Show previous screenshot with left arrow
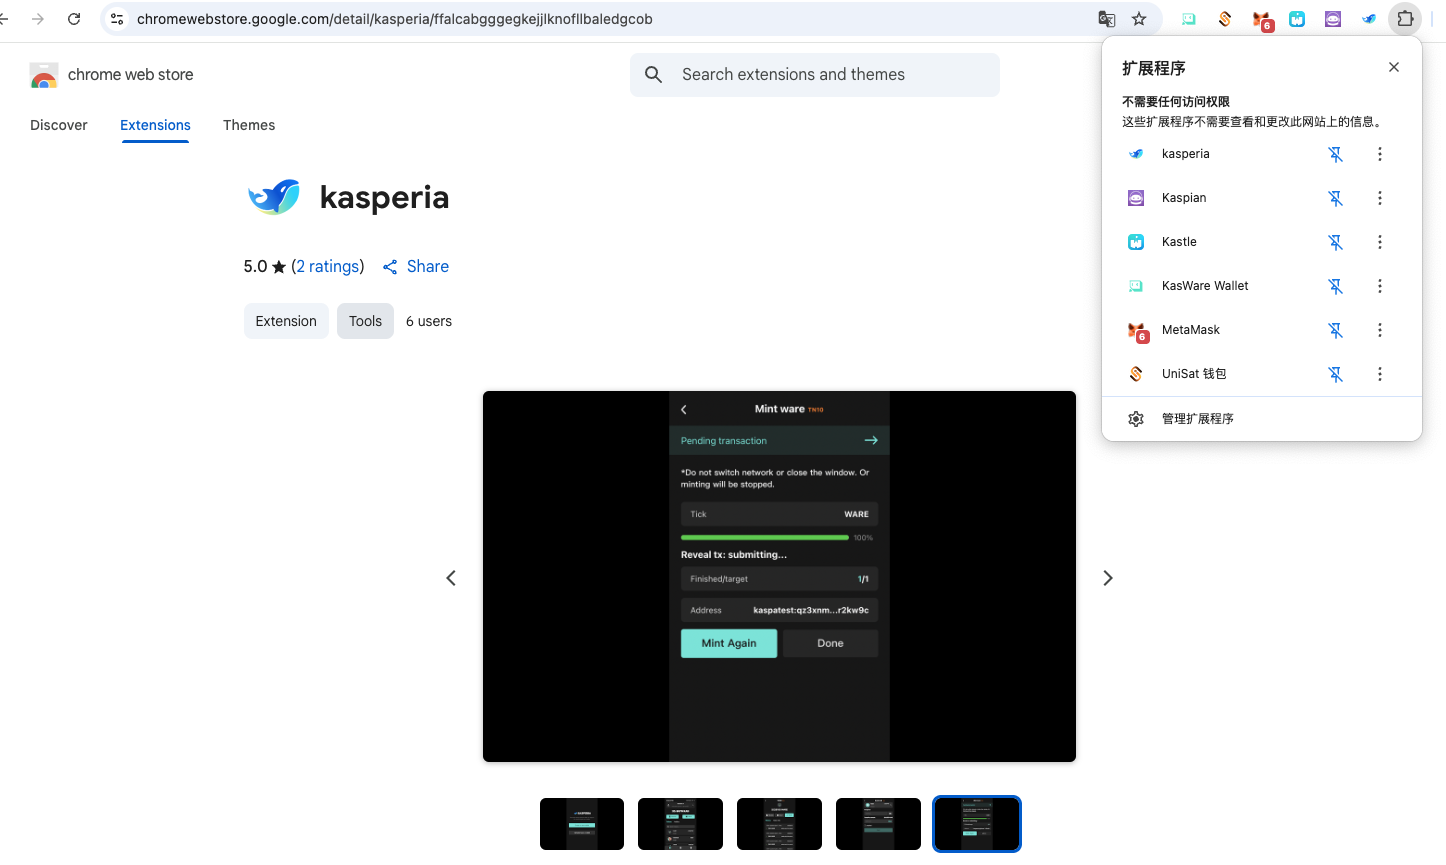 [451, 578]
